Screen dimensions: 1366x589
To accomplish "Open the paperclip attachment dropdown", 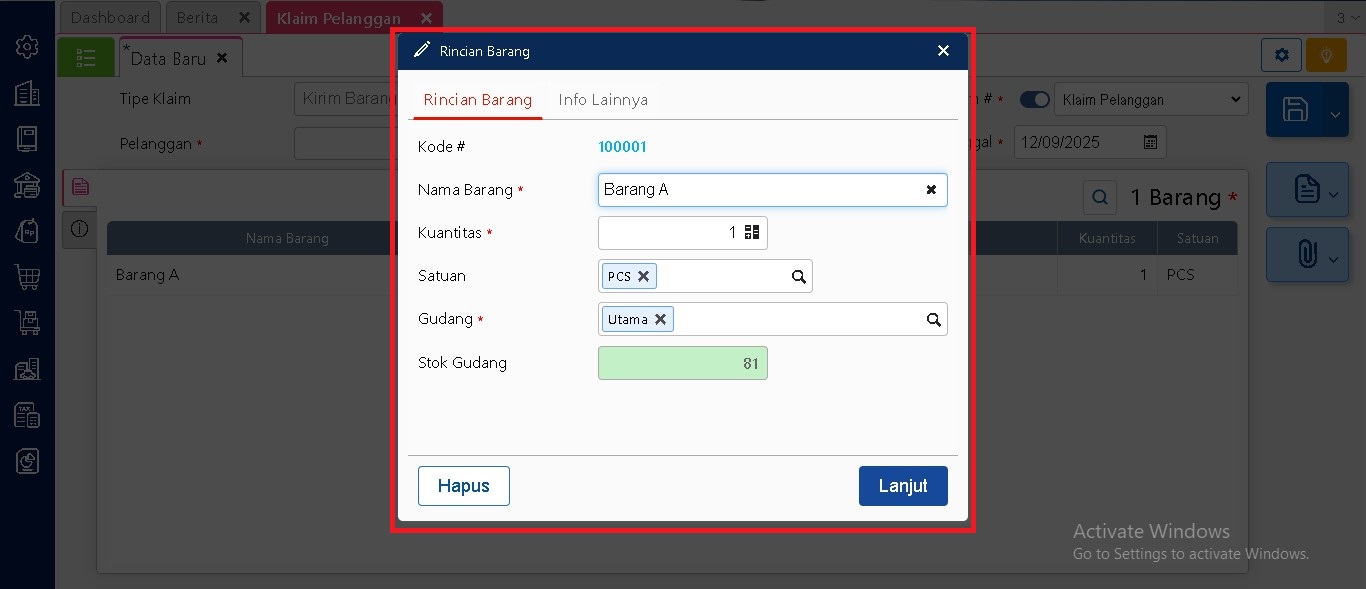I will [1307, 255].
